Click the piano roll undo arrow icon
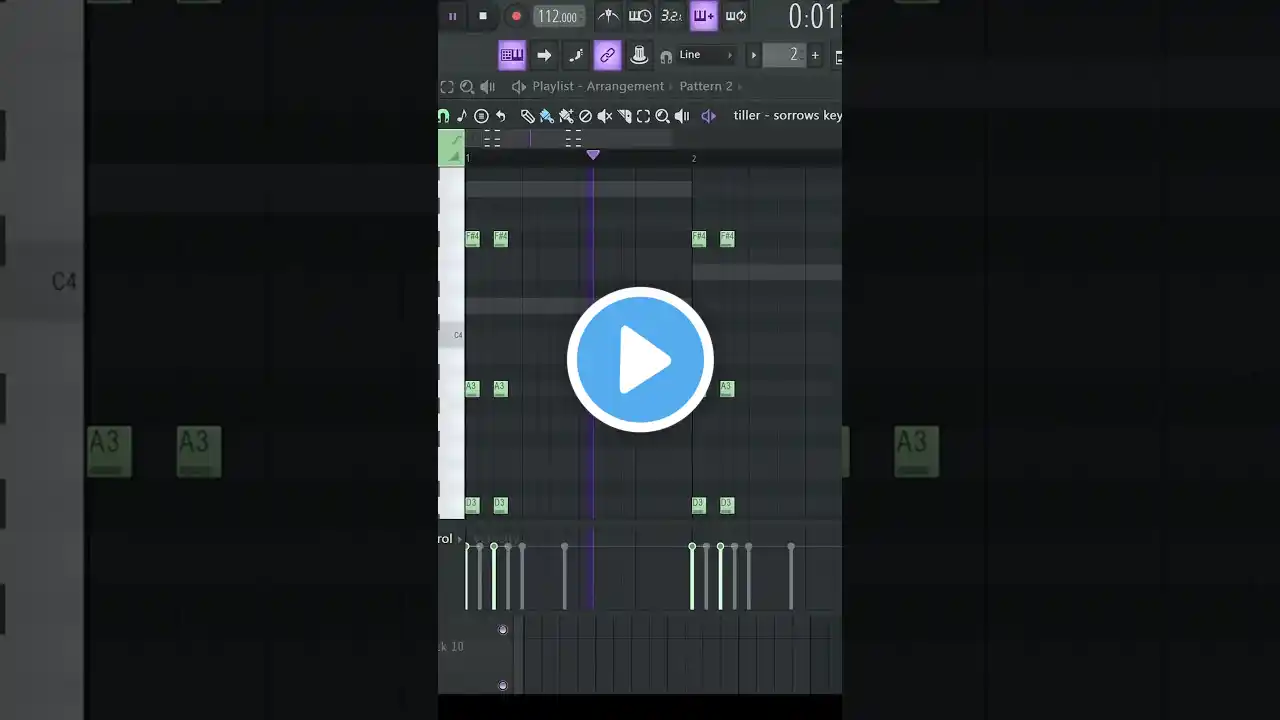Screen dimensions: 1280x720 (500, 116)
